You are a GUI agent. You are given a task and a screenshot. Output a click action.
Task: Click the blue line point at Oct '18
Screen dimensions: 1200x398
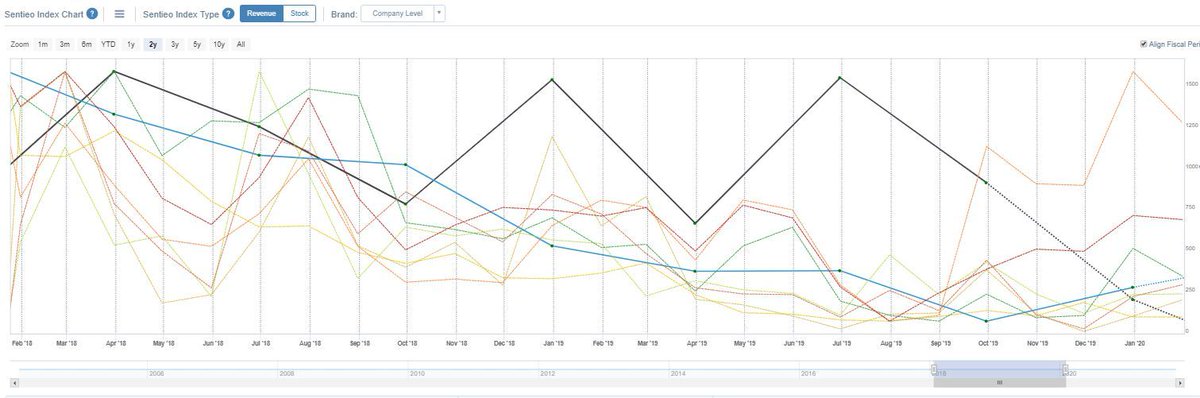click(405, 164)
